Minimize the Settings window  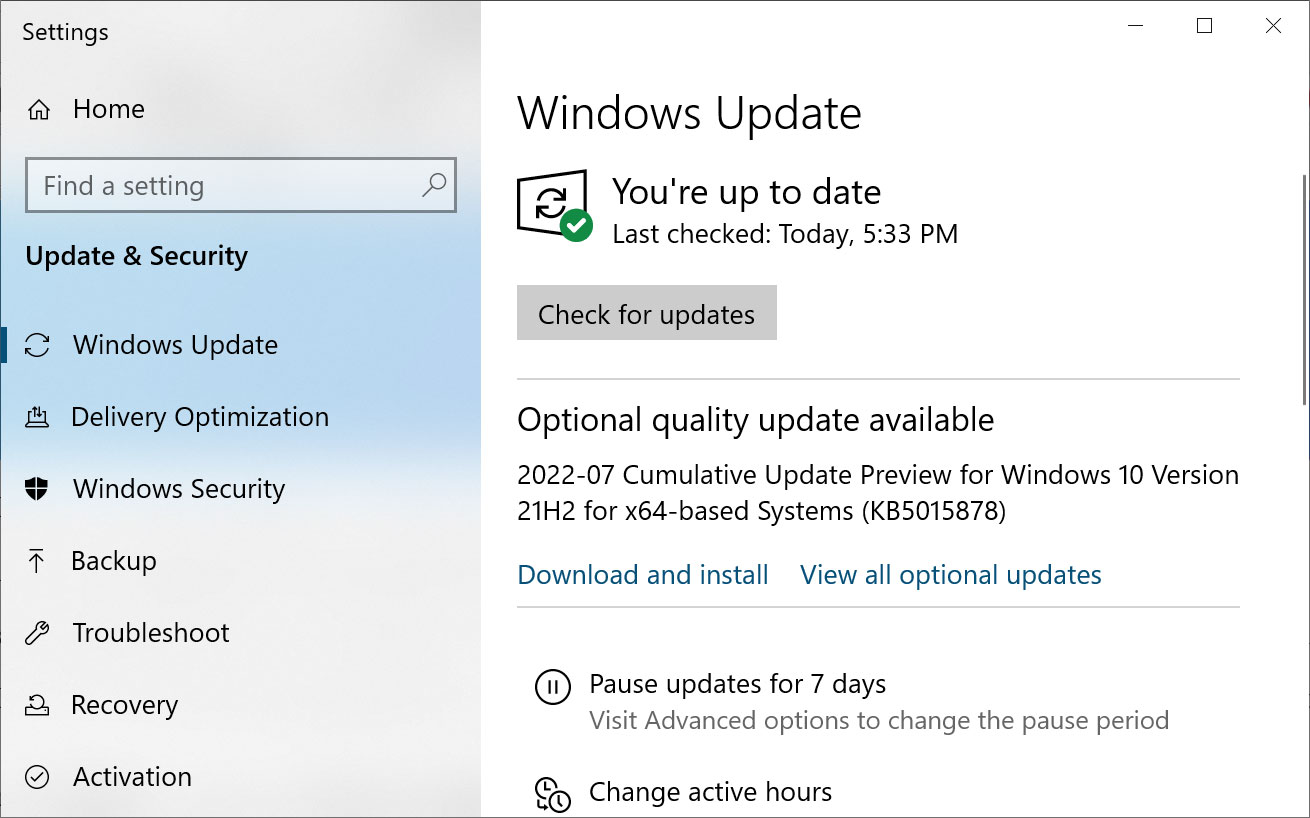pyautogui.click(x=1136, y=26)
